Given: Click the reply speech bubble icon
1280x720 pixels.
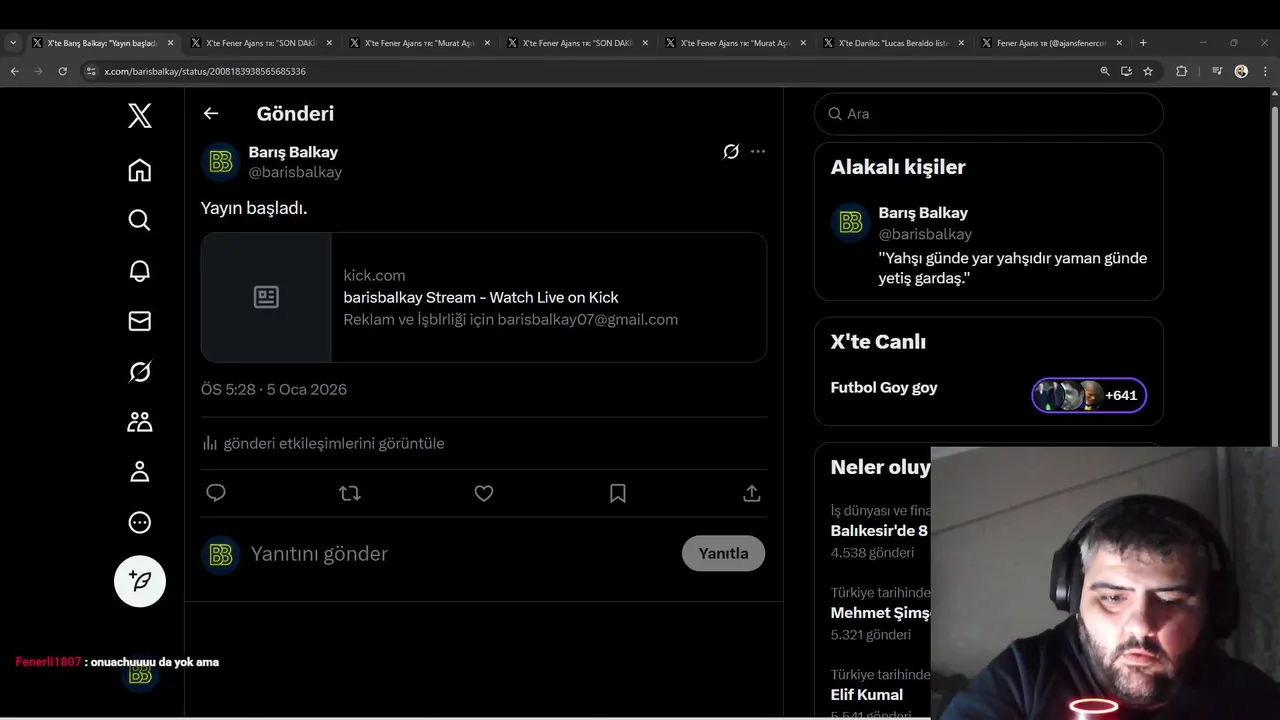Looking at the screenshot, I should [216, 493].
